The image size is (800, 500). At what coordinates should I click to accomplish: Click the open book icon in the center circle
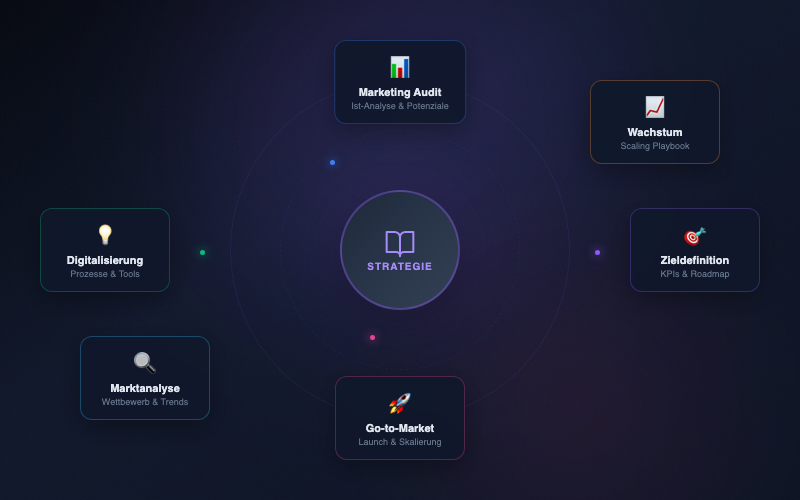tap(400, 243)
